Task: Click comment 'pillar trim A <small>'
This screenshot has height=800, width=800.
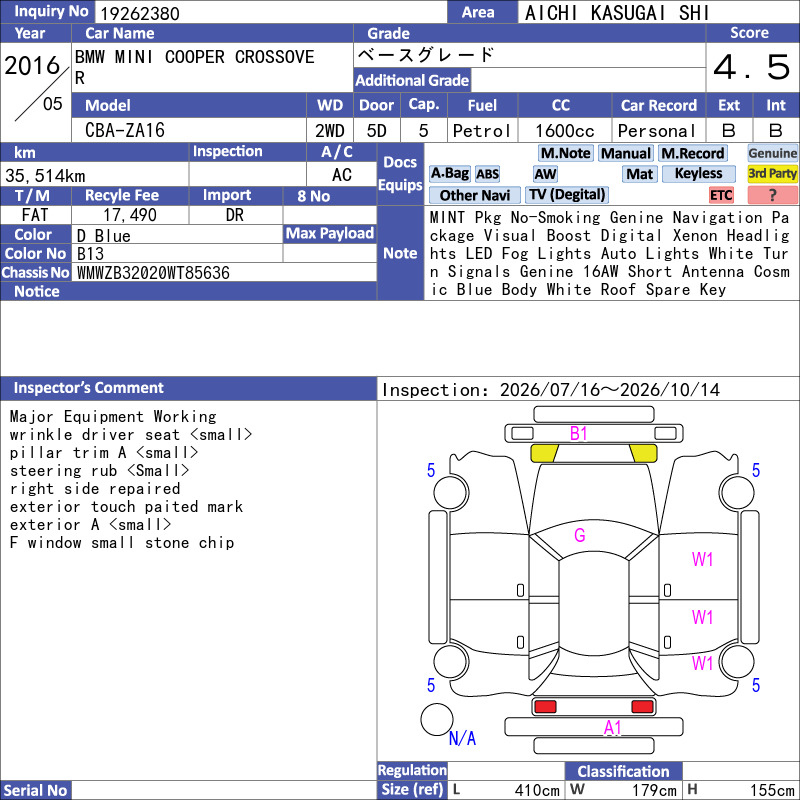Action: click(104, 453)
